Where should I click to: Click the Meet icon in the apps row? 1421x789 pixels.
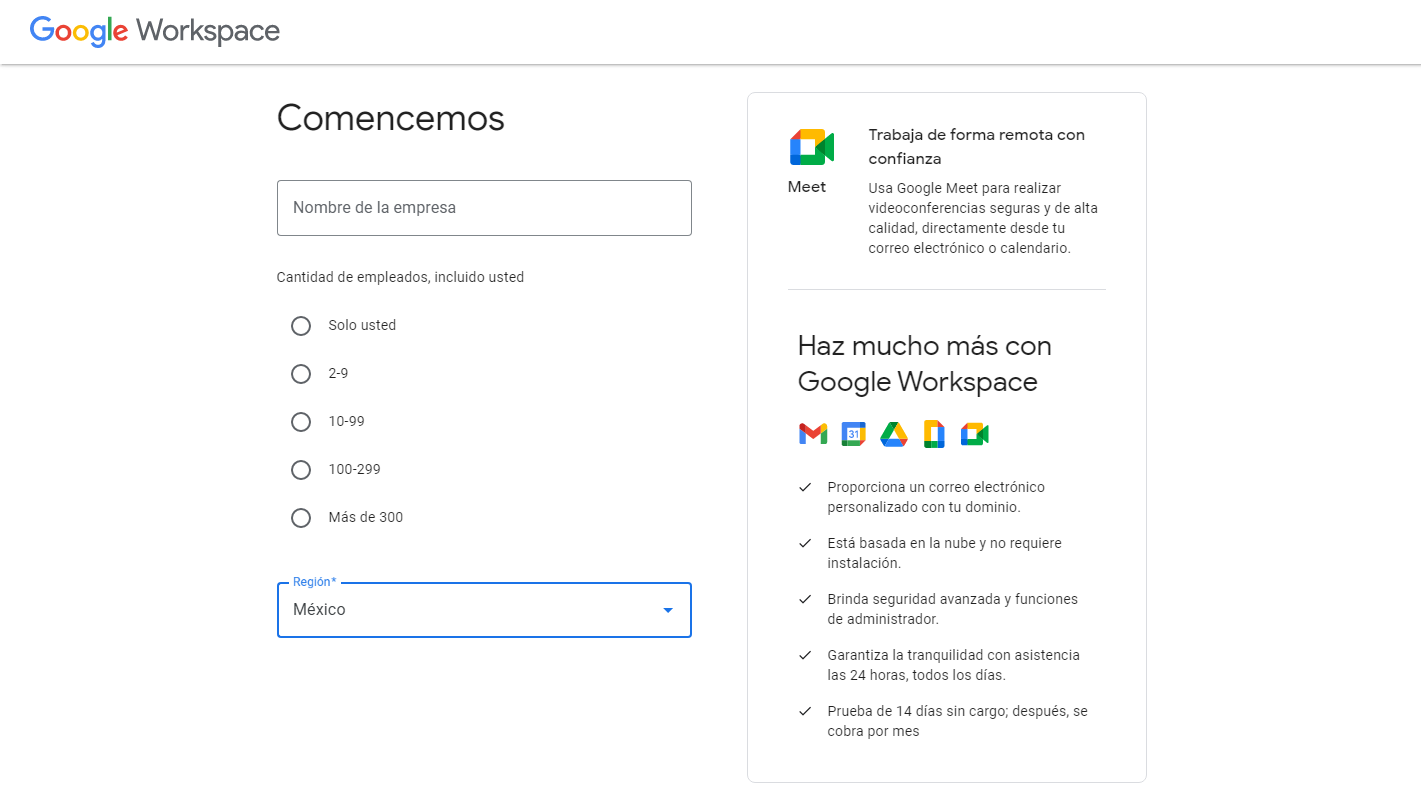pyautogui.click(x=974, y=433)
